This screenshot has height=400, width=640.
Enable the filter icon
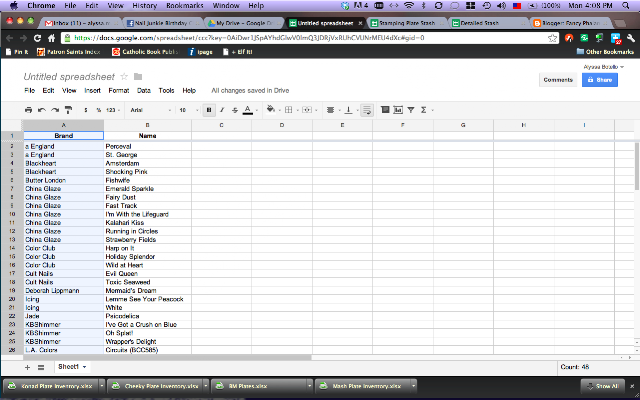(411, 109)
